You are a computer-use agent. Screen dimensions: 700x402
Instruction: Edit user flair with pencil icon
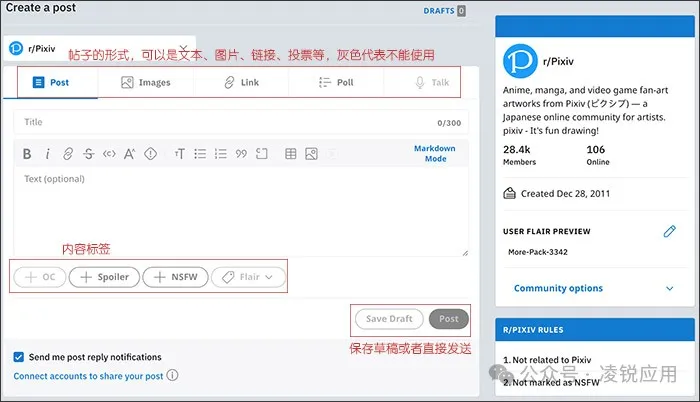click(x=669, y=231)
